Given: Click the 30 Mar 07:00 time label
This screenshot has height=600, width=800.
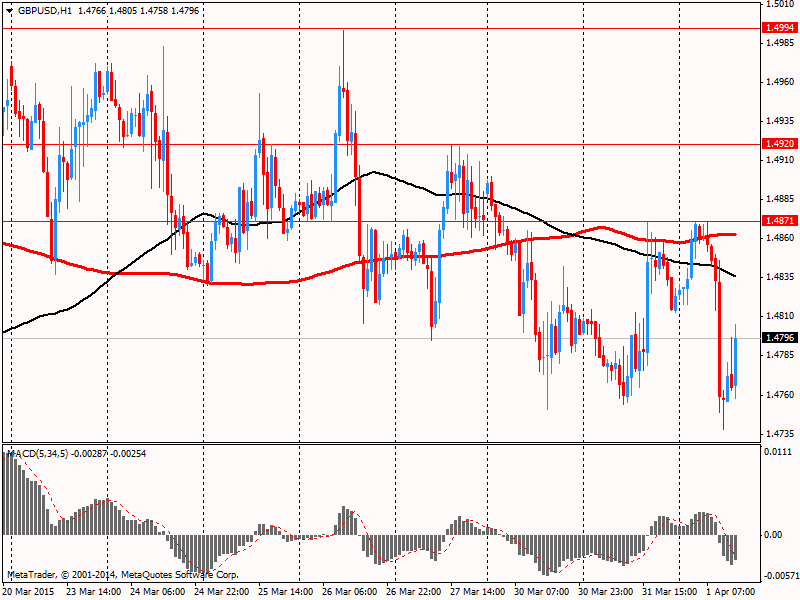Looking at the screenshot, I should click(542, 592).
